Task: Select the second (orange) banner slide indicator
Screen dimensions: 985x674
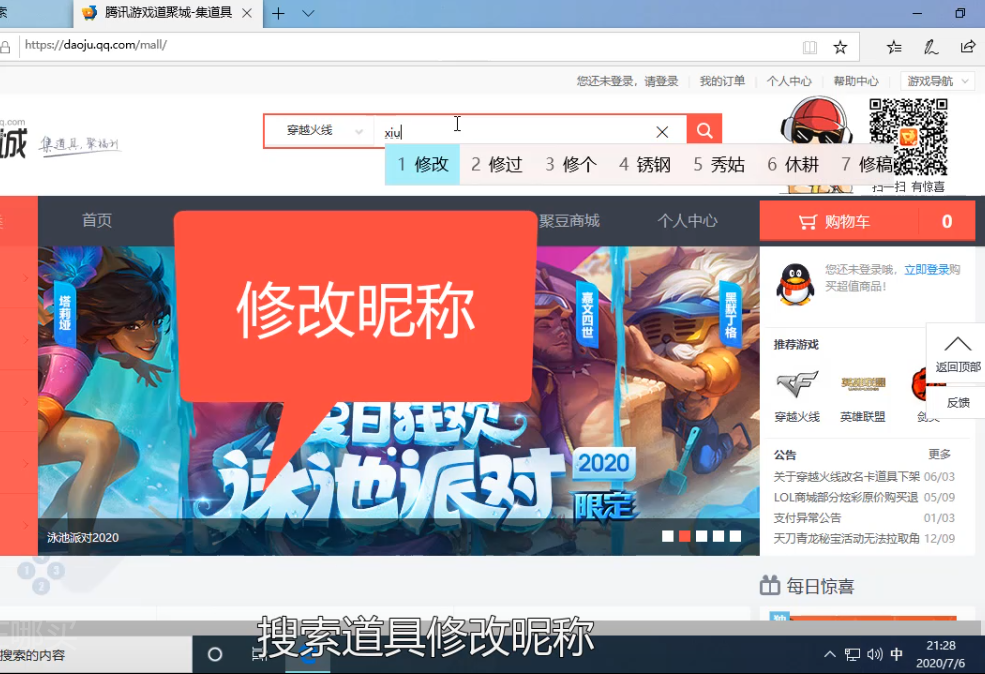Action: pyautogui.click(x=685, y=536)
